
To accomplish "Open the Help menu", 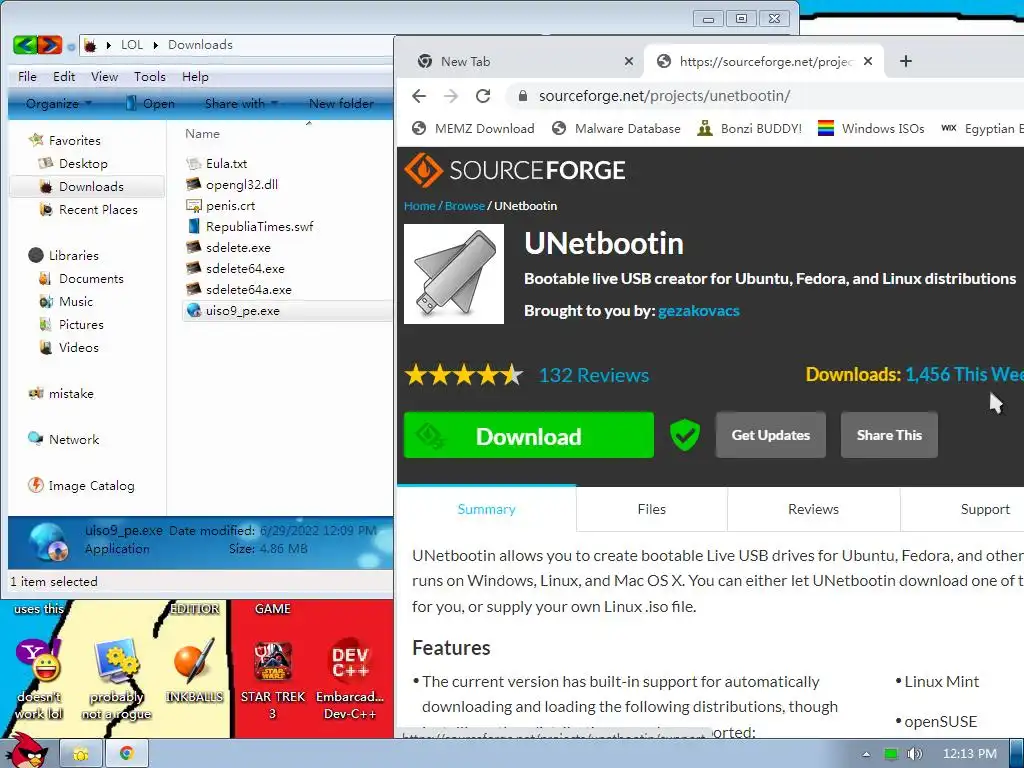I will pos(195,76).
